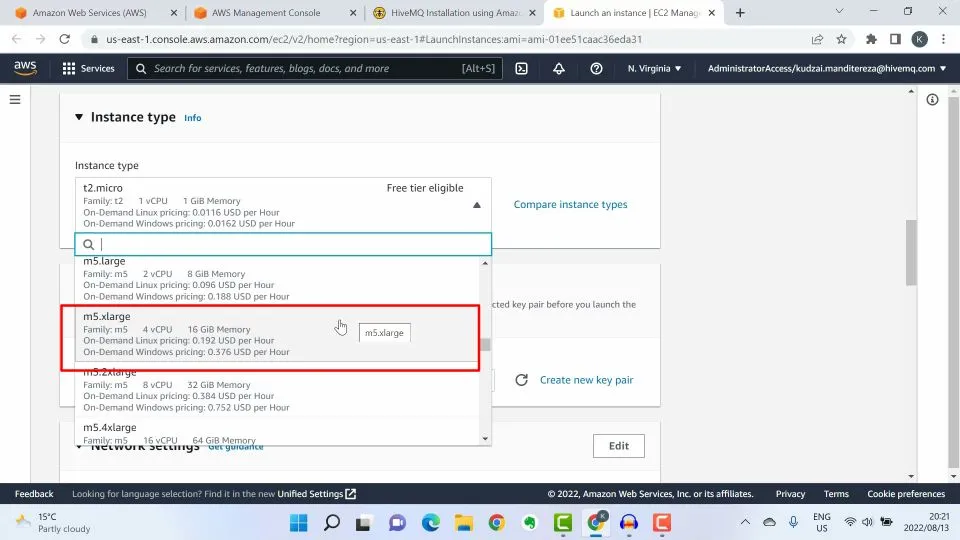Click the browser address bar URL
The width and height of the screenshot is (960, 540).
(374, 39)
